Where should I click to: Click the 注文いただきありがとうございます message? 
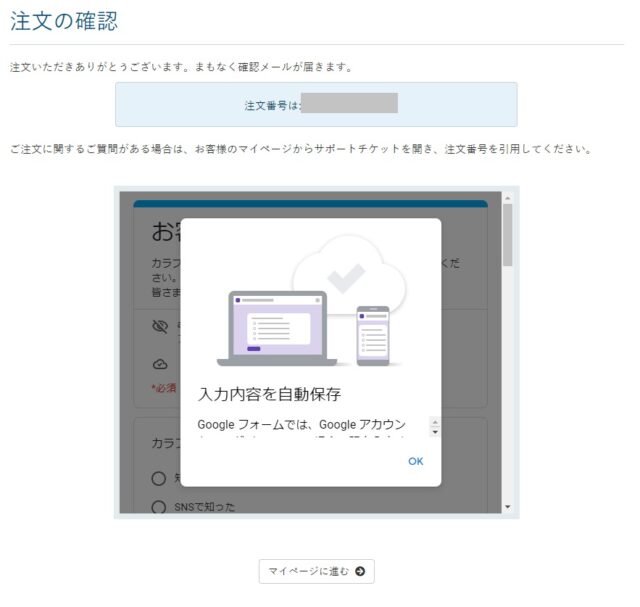pos(181,67)
